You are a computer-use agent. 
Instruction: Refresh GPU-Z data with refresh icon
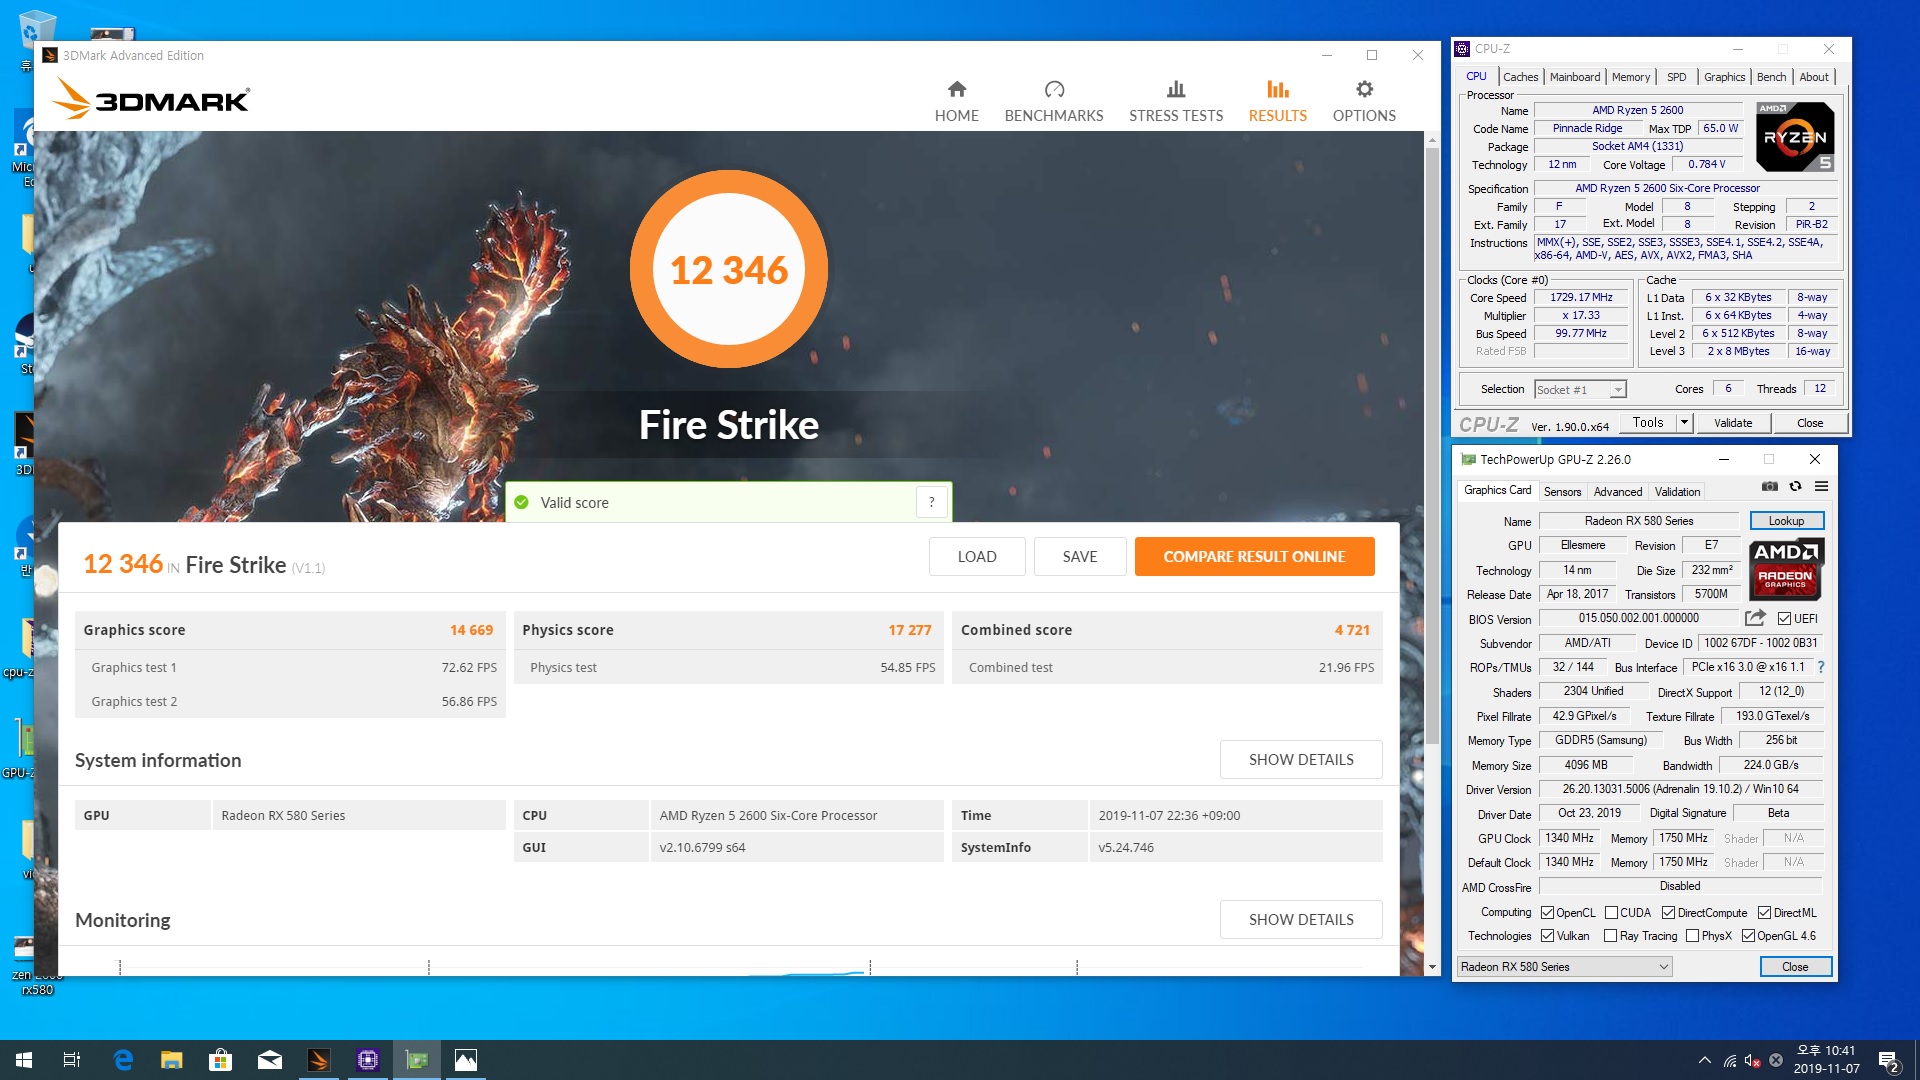[x=1795, y=486]
